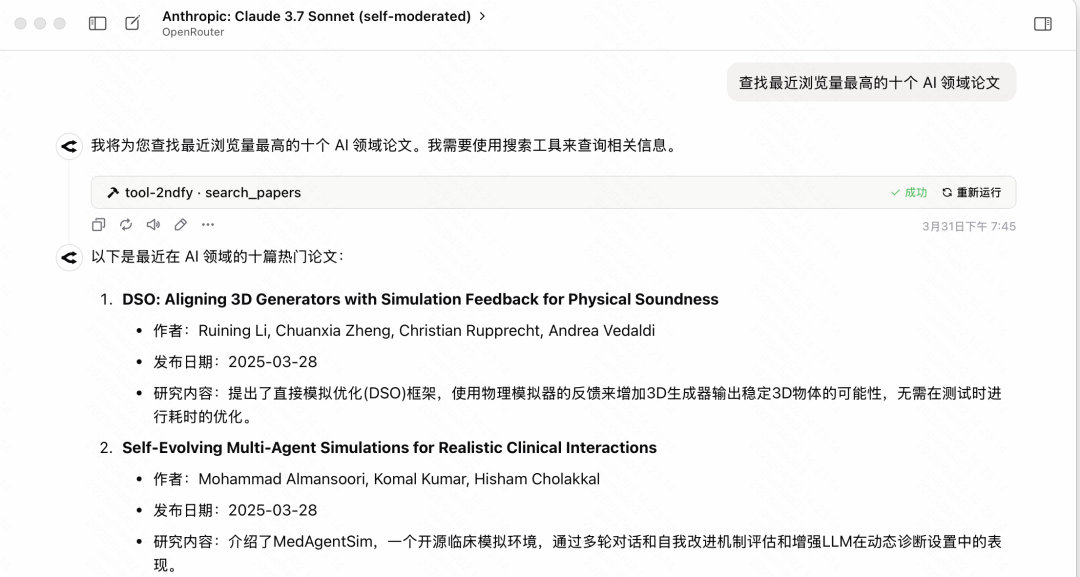Screen dimensions: 1080x577
Task: Click the 重新运行 rerun button
Action: click(x=972, y=193)
